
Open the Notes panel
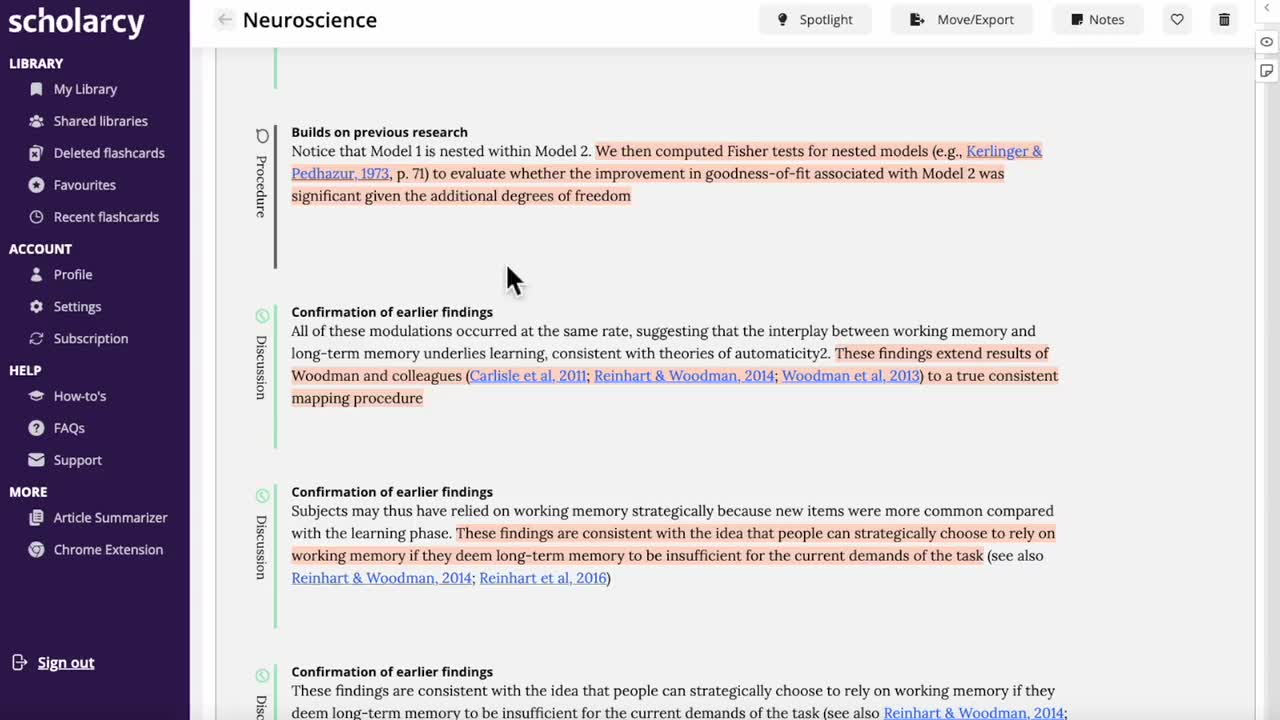click(1097, 19)
